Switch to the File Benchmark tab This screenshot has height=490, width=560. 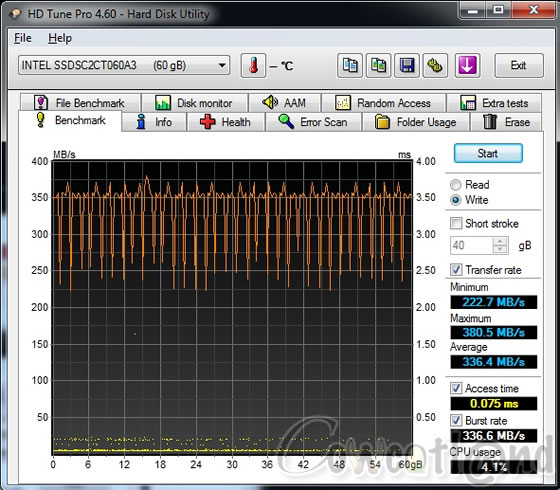[x=80, y=103]
